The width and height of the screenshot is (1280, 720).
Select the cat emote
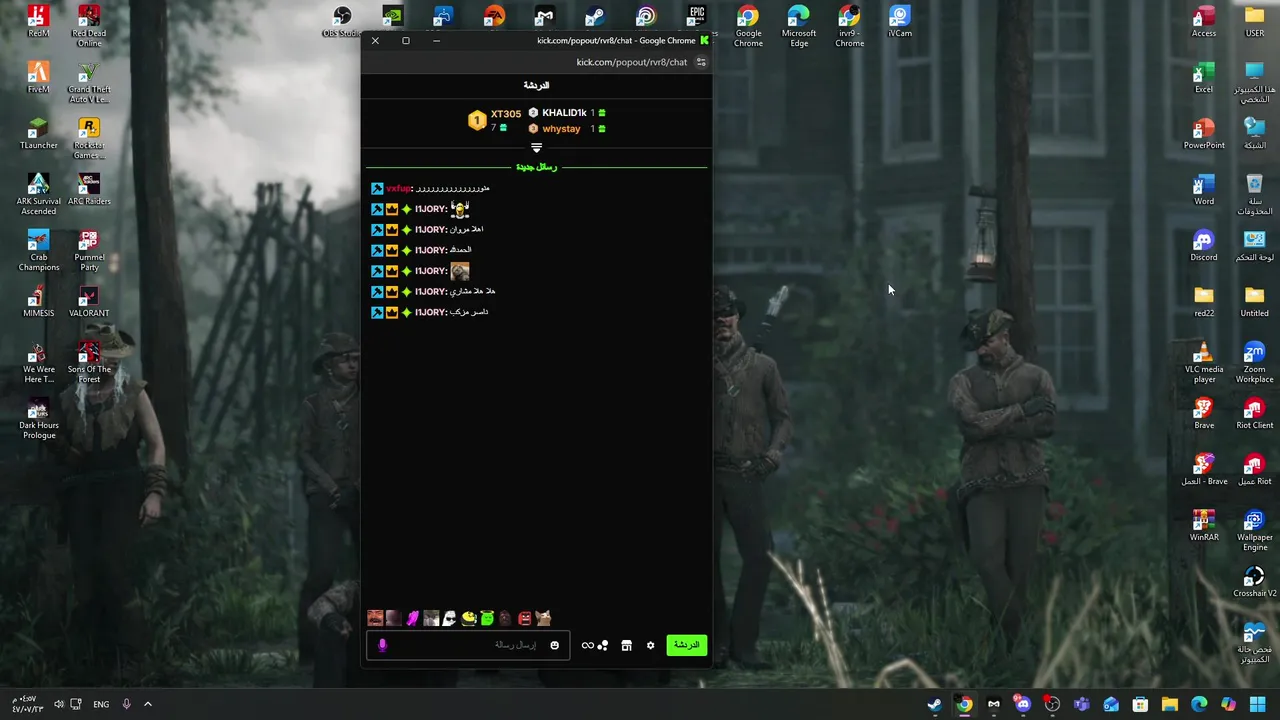click(x=543, y=618)
